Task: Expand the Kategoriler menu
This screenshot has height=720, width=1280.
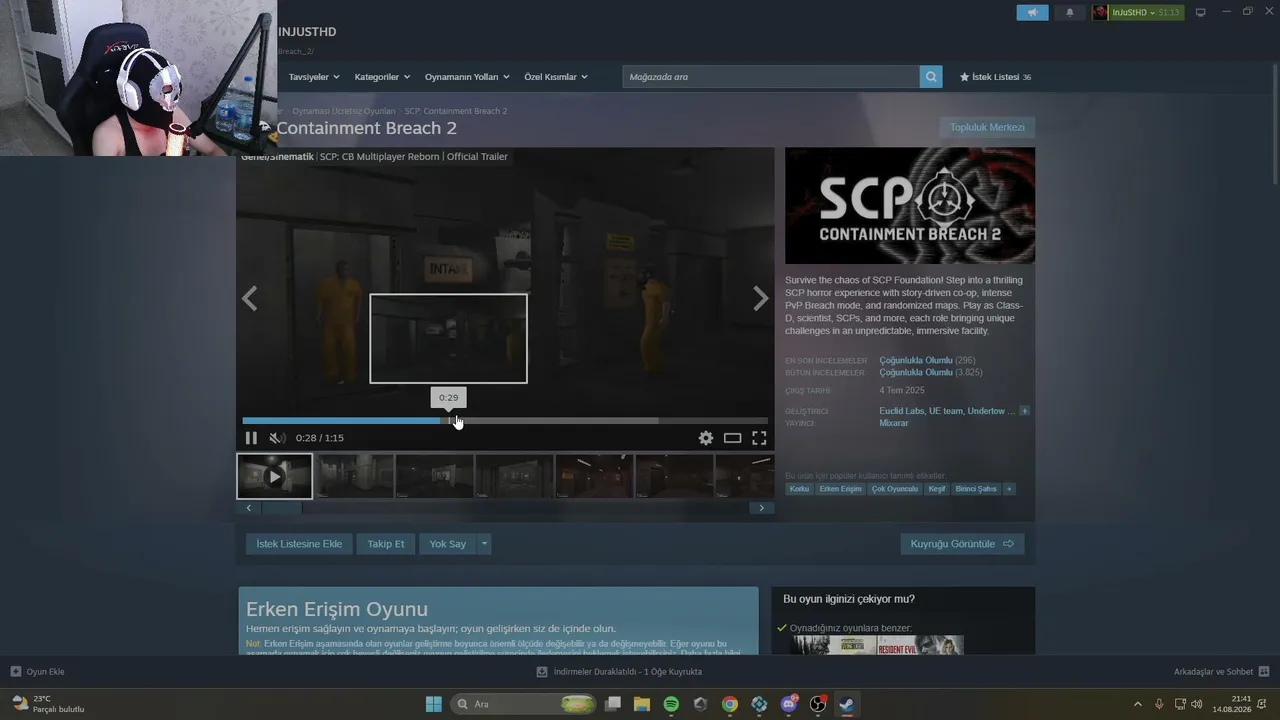Action: (x=382, y=77)
